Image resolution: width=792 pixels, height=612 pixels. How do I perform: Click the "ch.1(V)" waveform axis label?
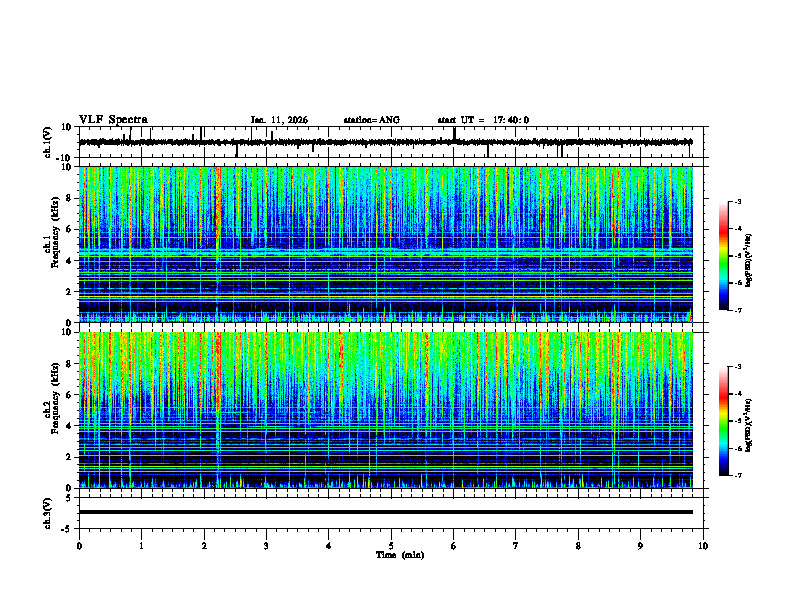point(48,142)
